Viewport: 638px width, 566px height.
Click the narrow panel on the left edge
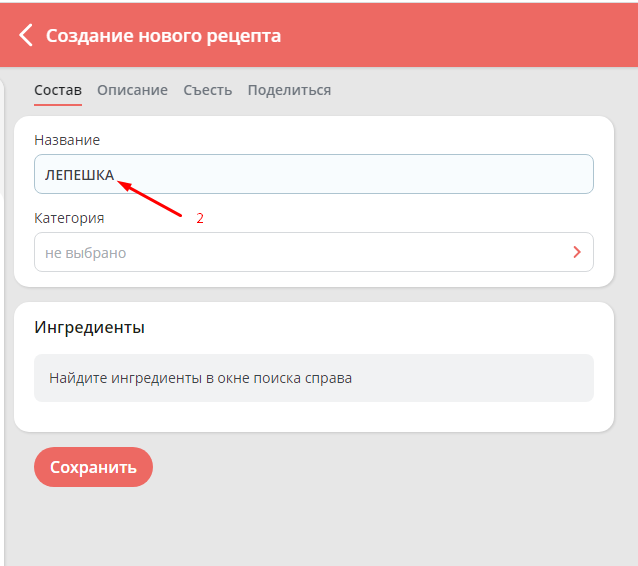(3, 300)
